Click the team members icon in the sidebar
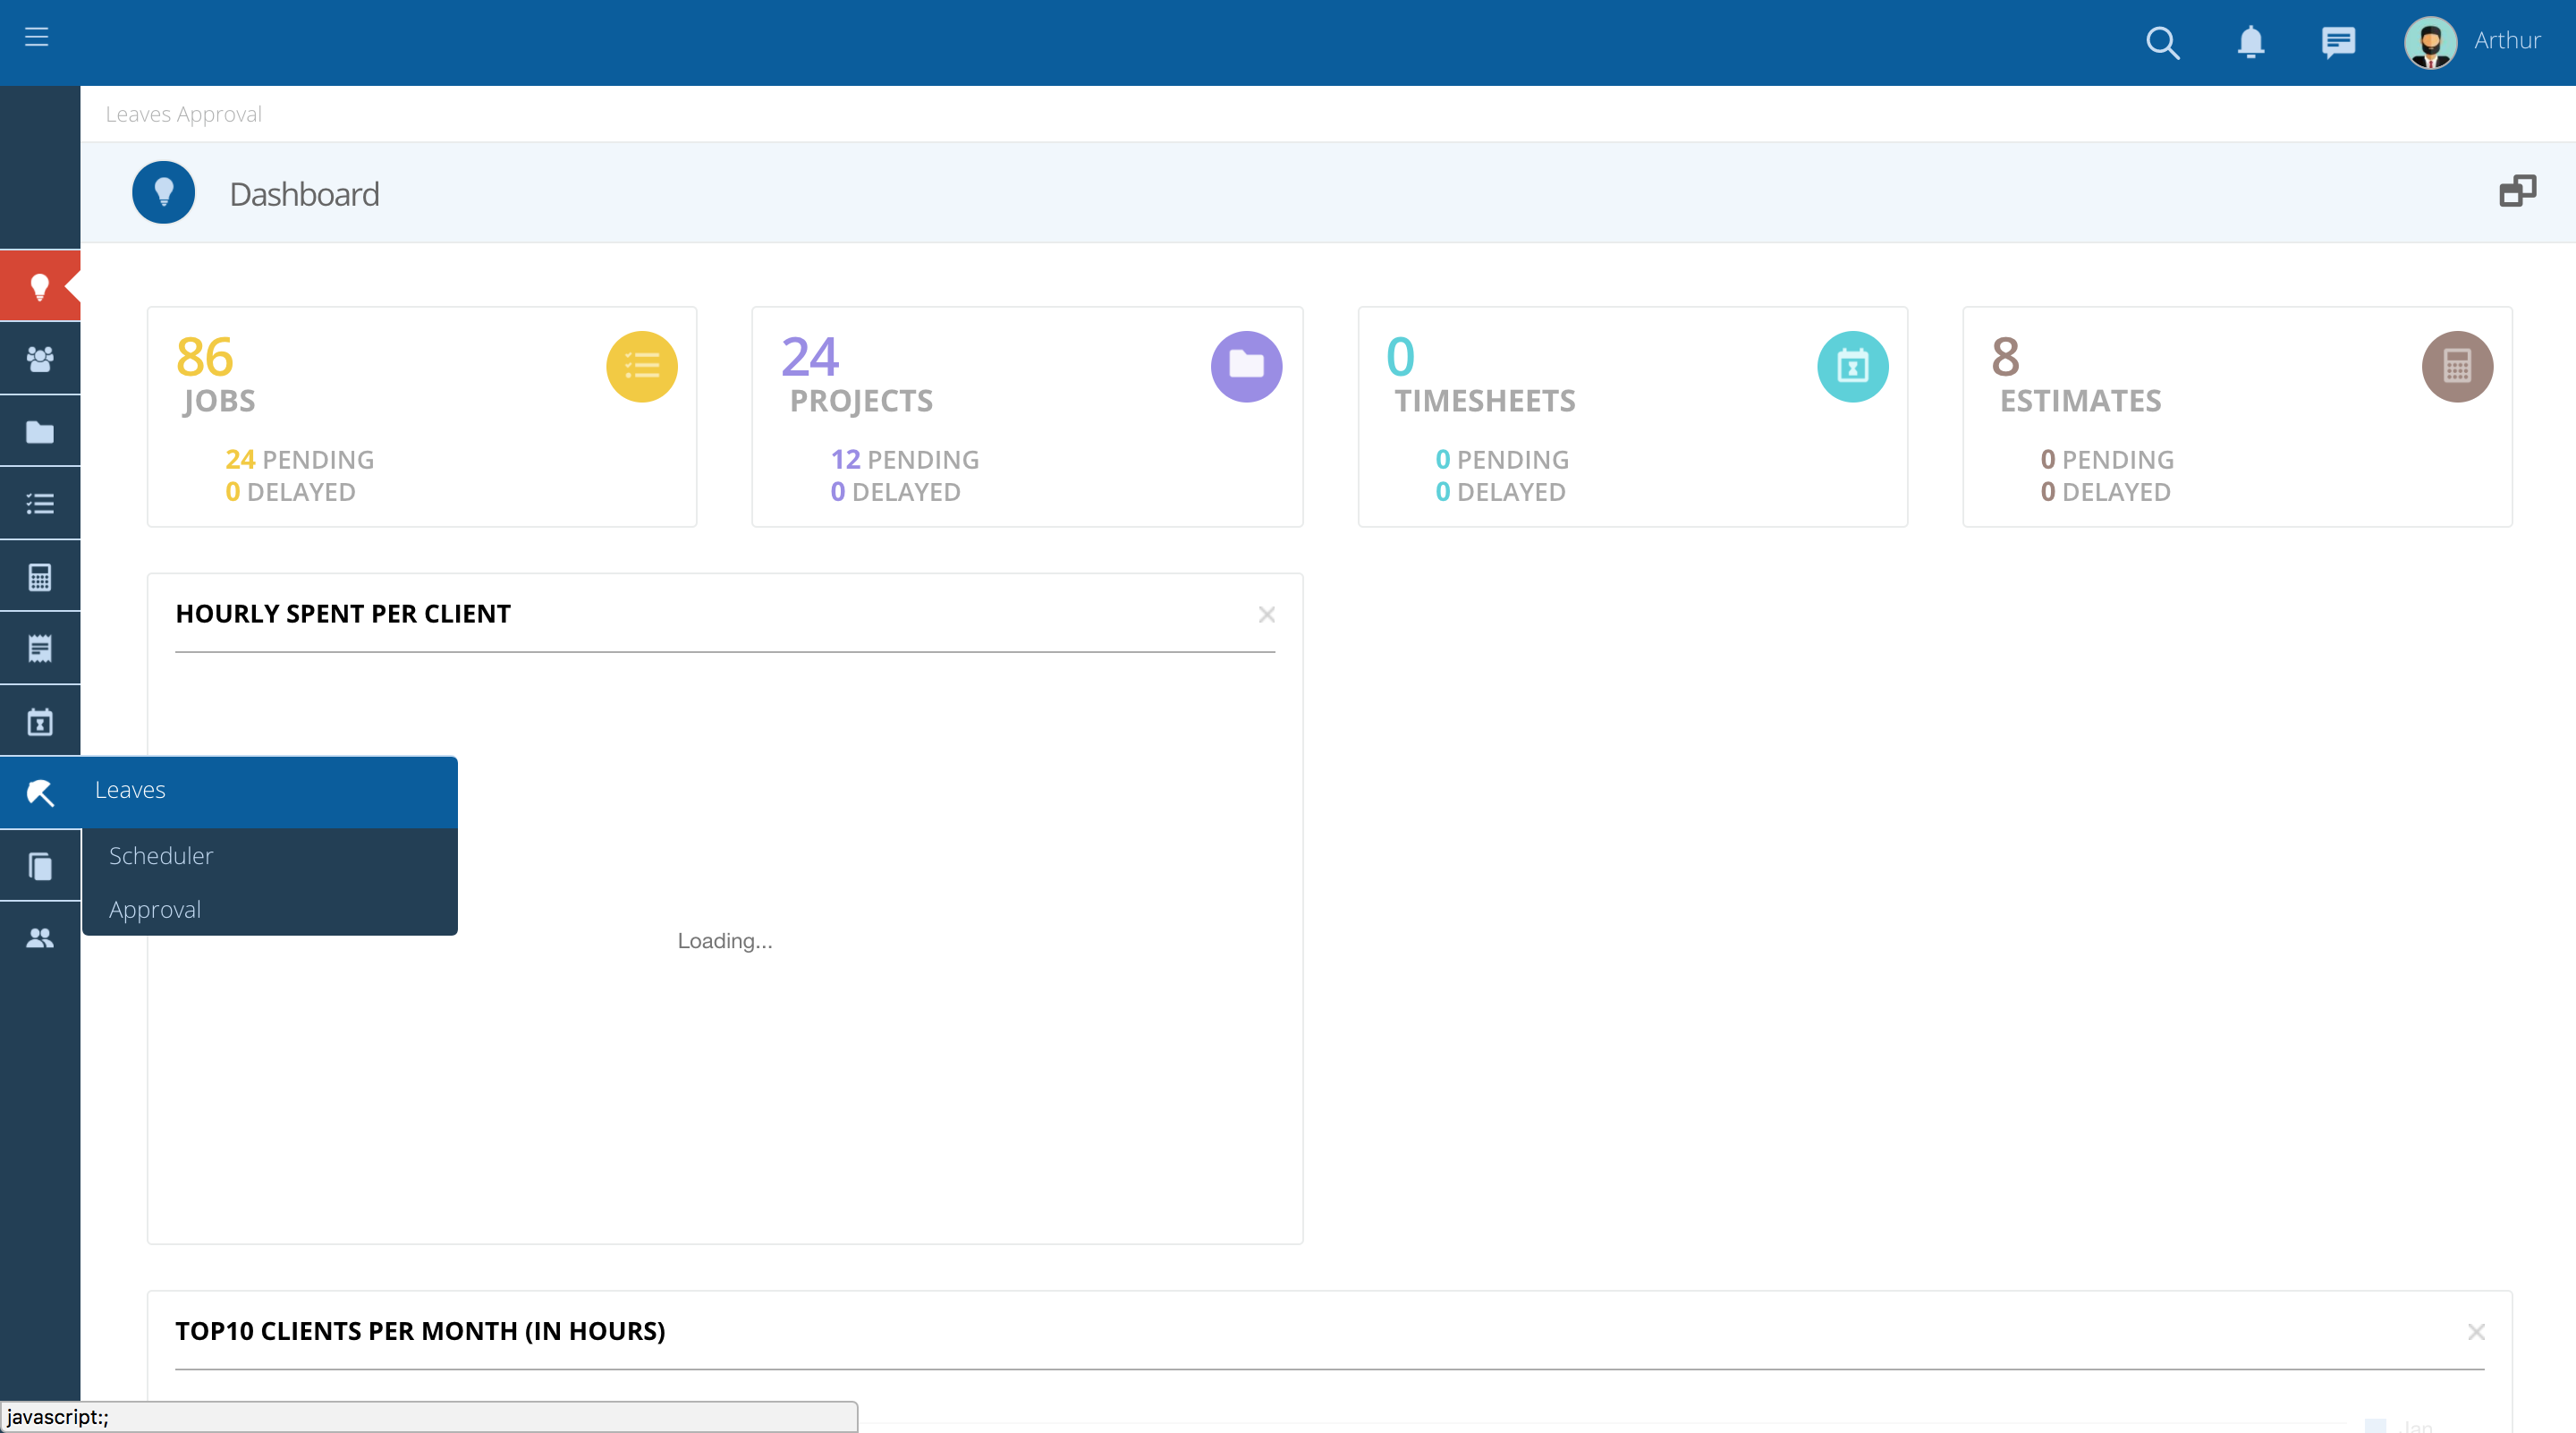Screen dimensions: 2576x1433 click(x=40, y=937)
